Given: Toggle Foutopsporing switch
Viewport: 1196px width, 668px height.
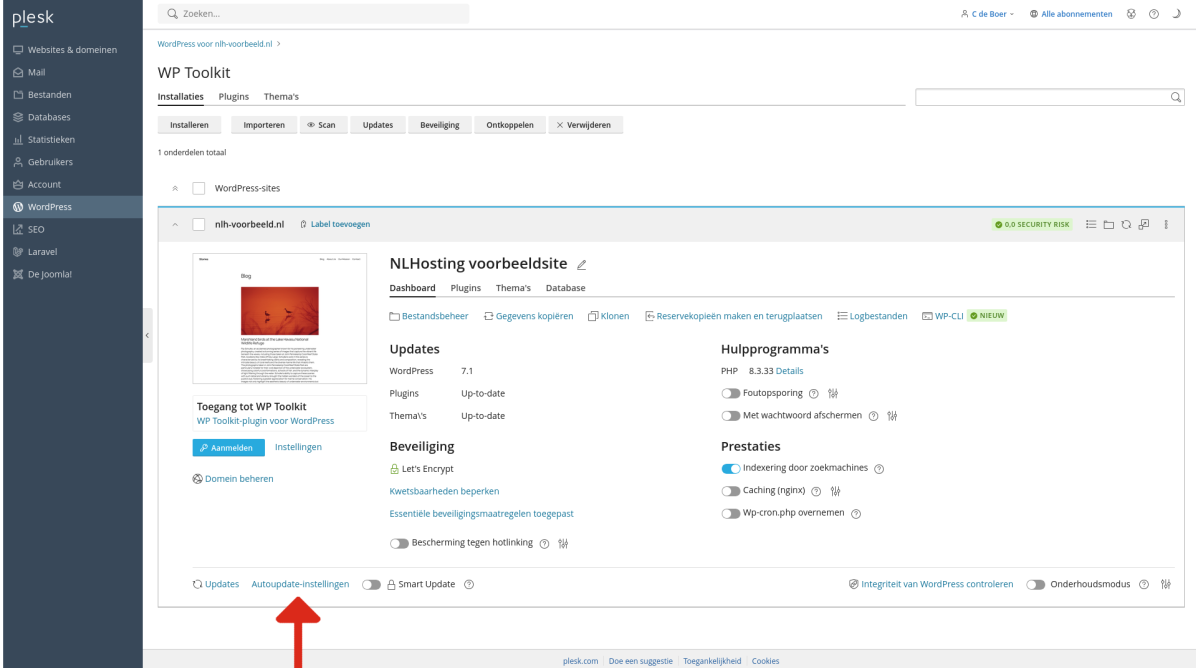Looking at the screenshot, I should click(730, 393).
